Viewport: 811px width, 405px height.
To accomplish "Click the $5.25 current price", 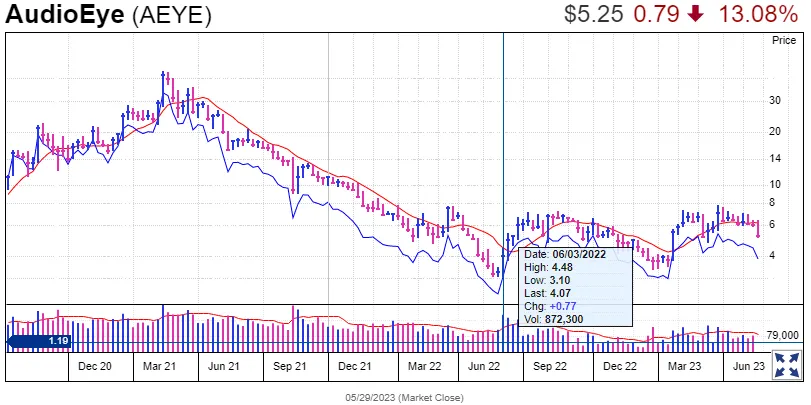I will 594,14.
